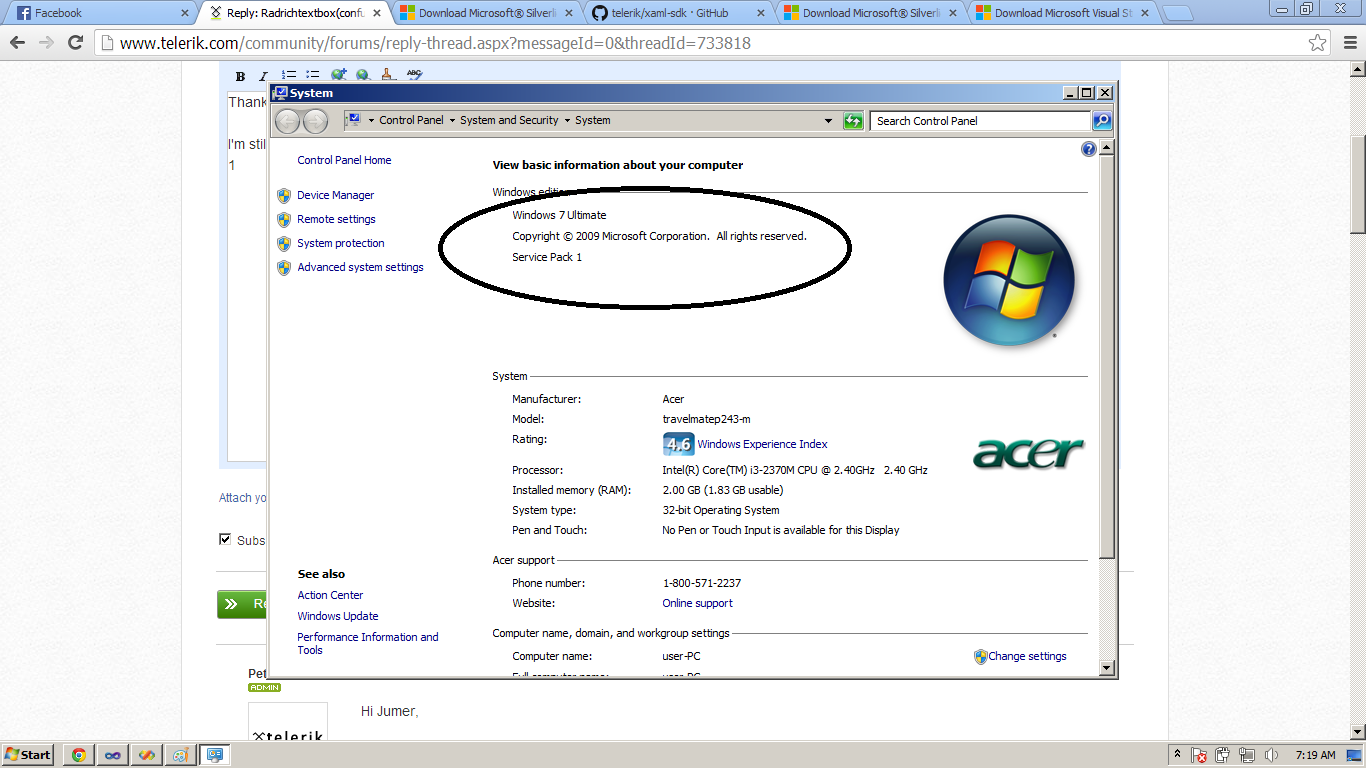Click Change settings link
This screenshot has width=1366, height=768.
point(1027,656)
